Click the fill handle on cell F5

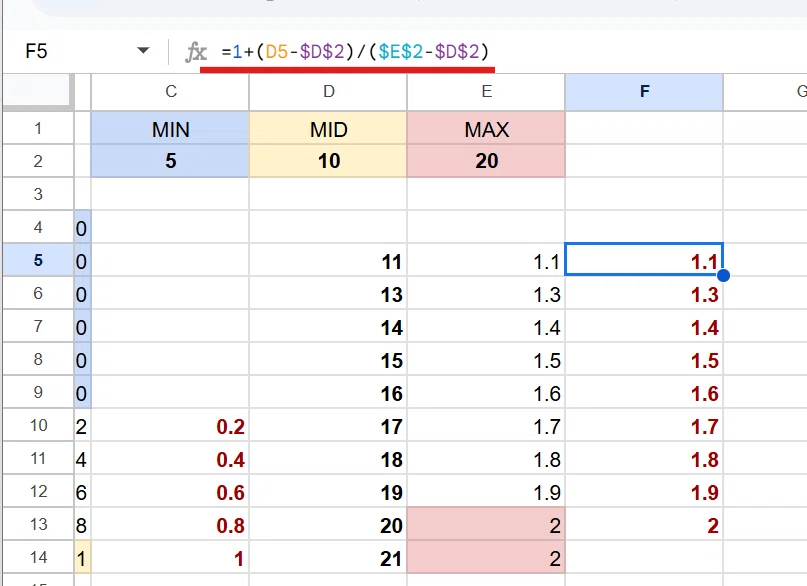coord(723,275)
